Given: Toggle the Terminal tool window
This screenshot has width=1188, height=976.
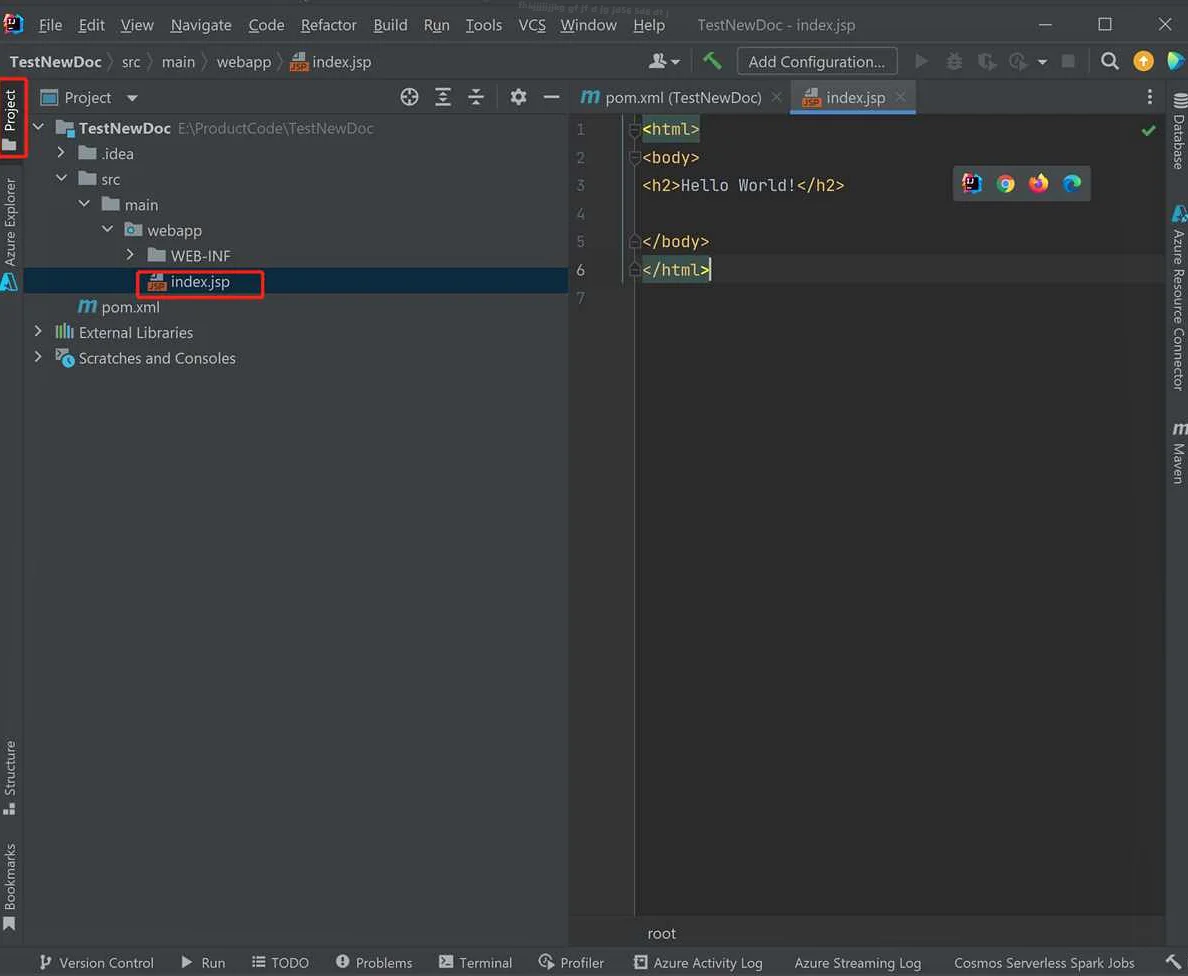Looking at the screenshot, I should coord(475,962).
